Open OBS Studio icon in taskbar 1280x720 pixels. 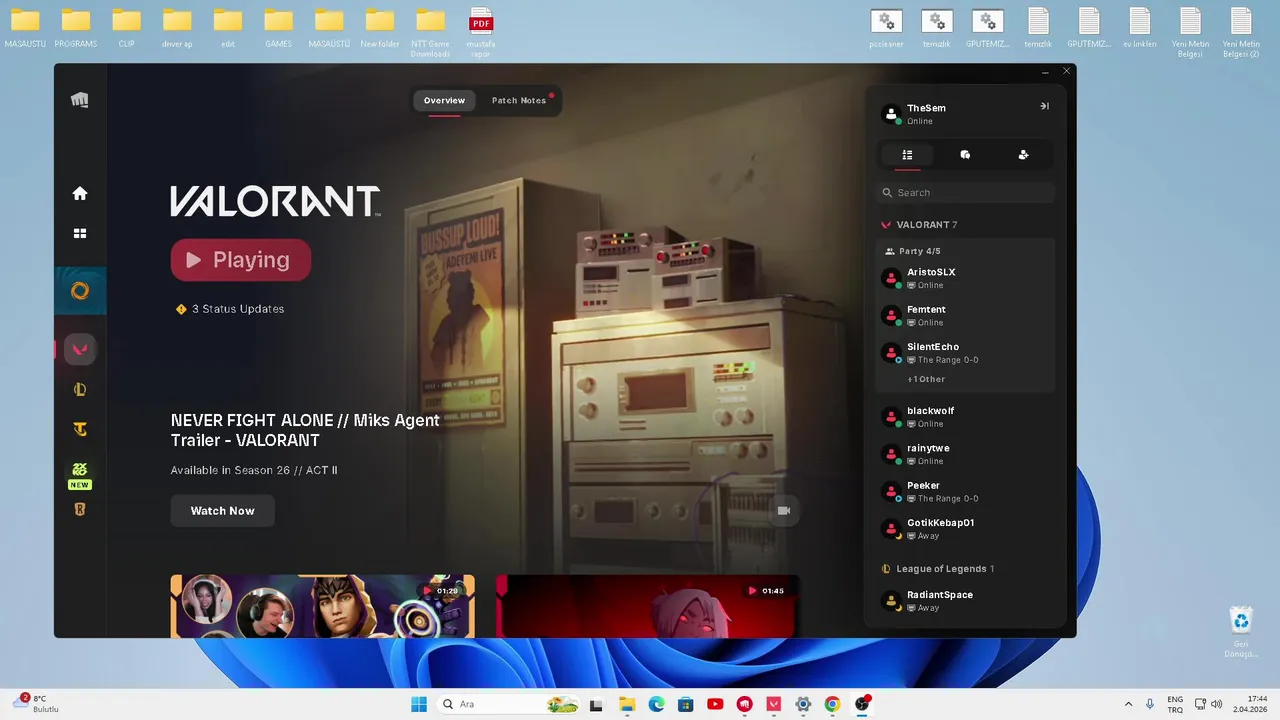[862, 704]
